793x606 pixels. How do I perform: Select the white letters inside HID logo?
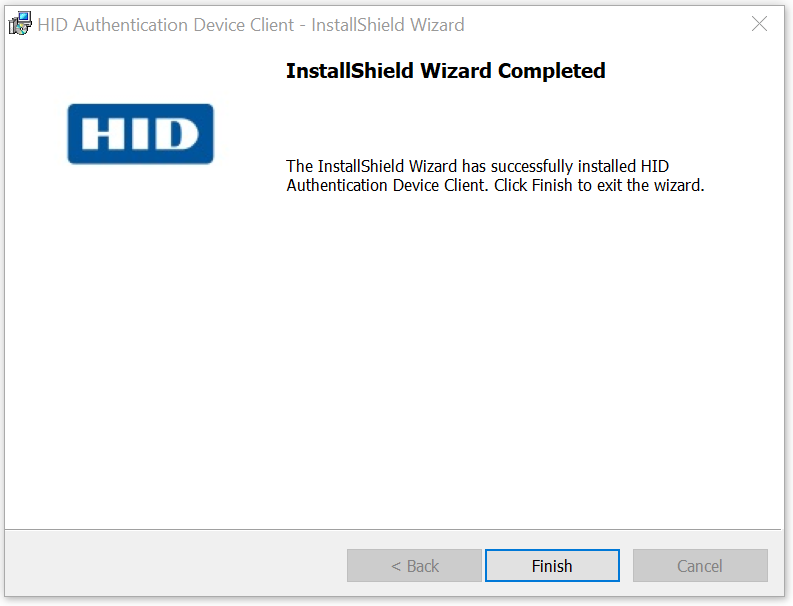click(140, 134)
